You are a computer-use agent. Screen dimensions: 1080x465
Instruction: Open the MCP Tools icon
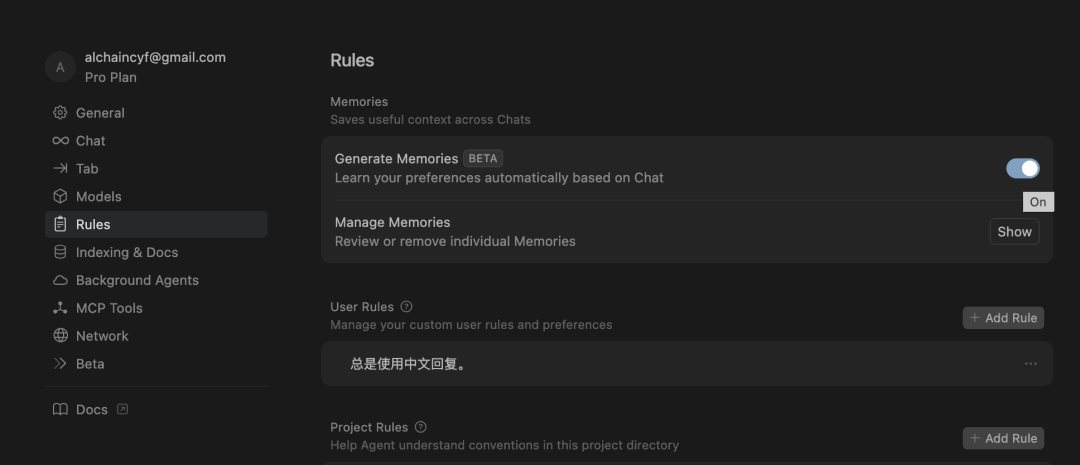61,308
